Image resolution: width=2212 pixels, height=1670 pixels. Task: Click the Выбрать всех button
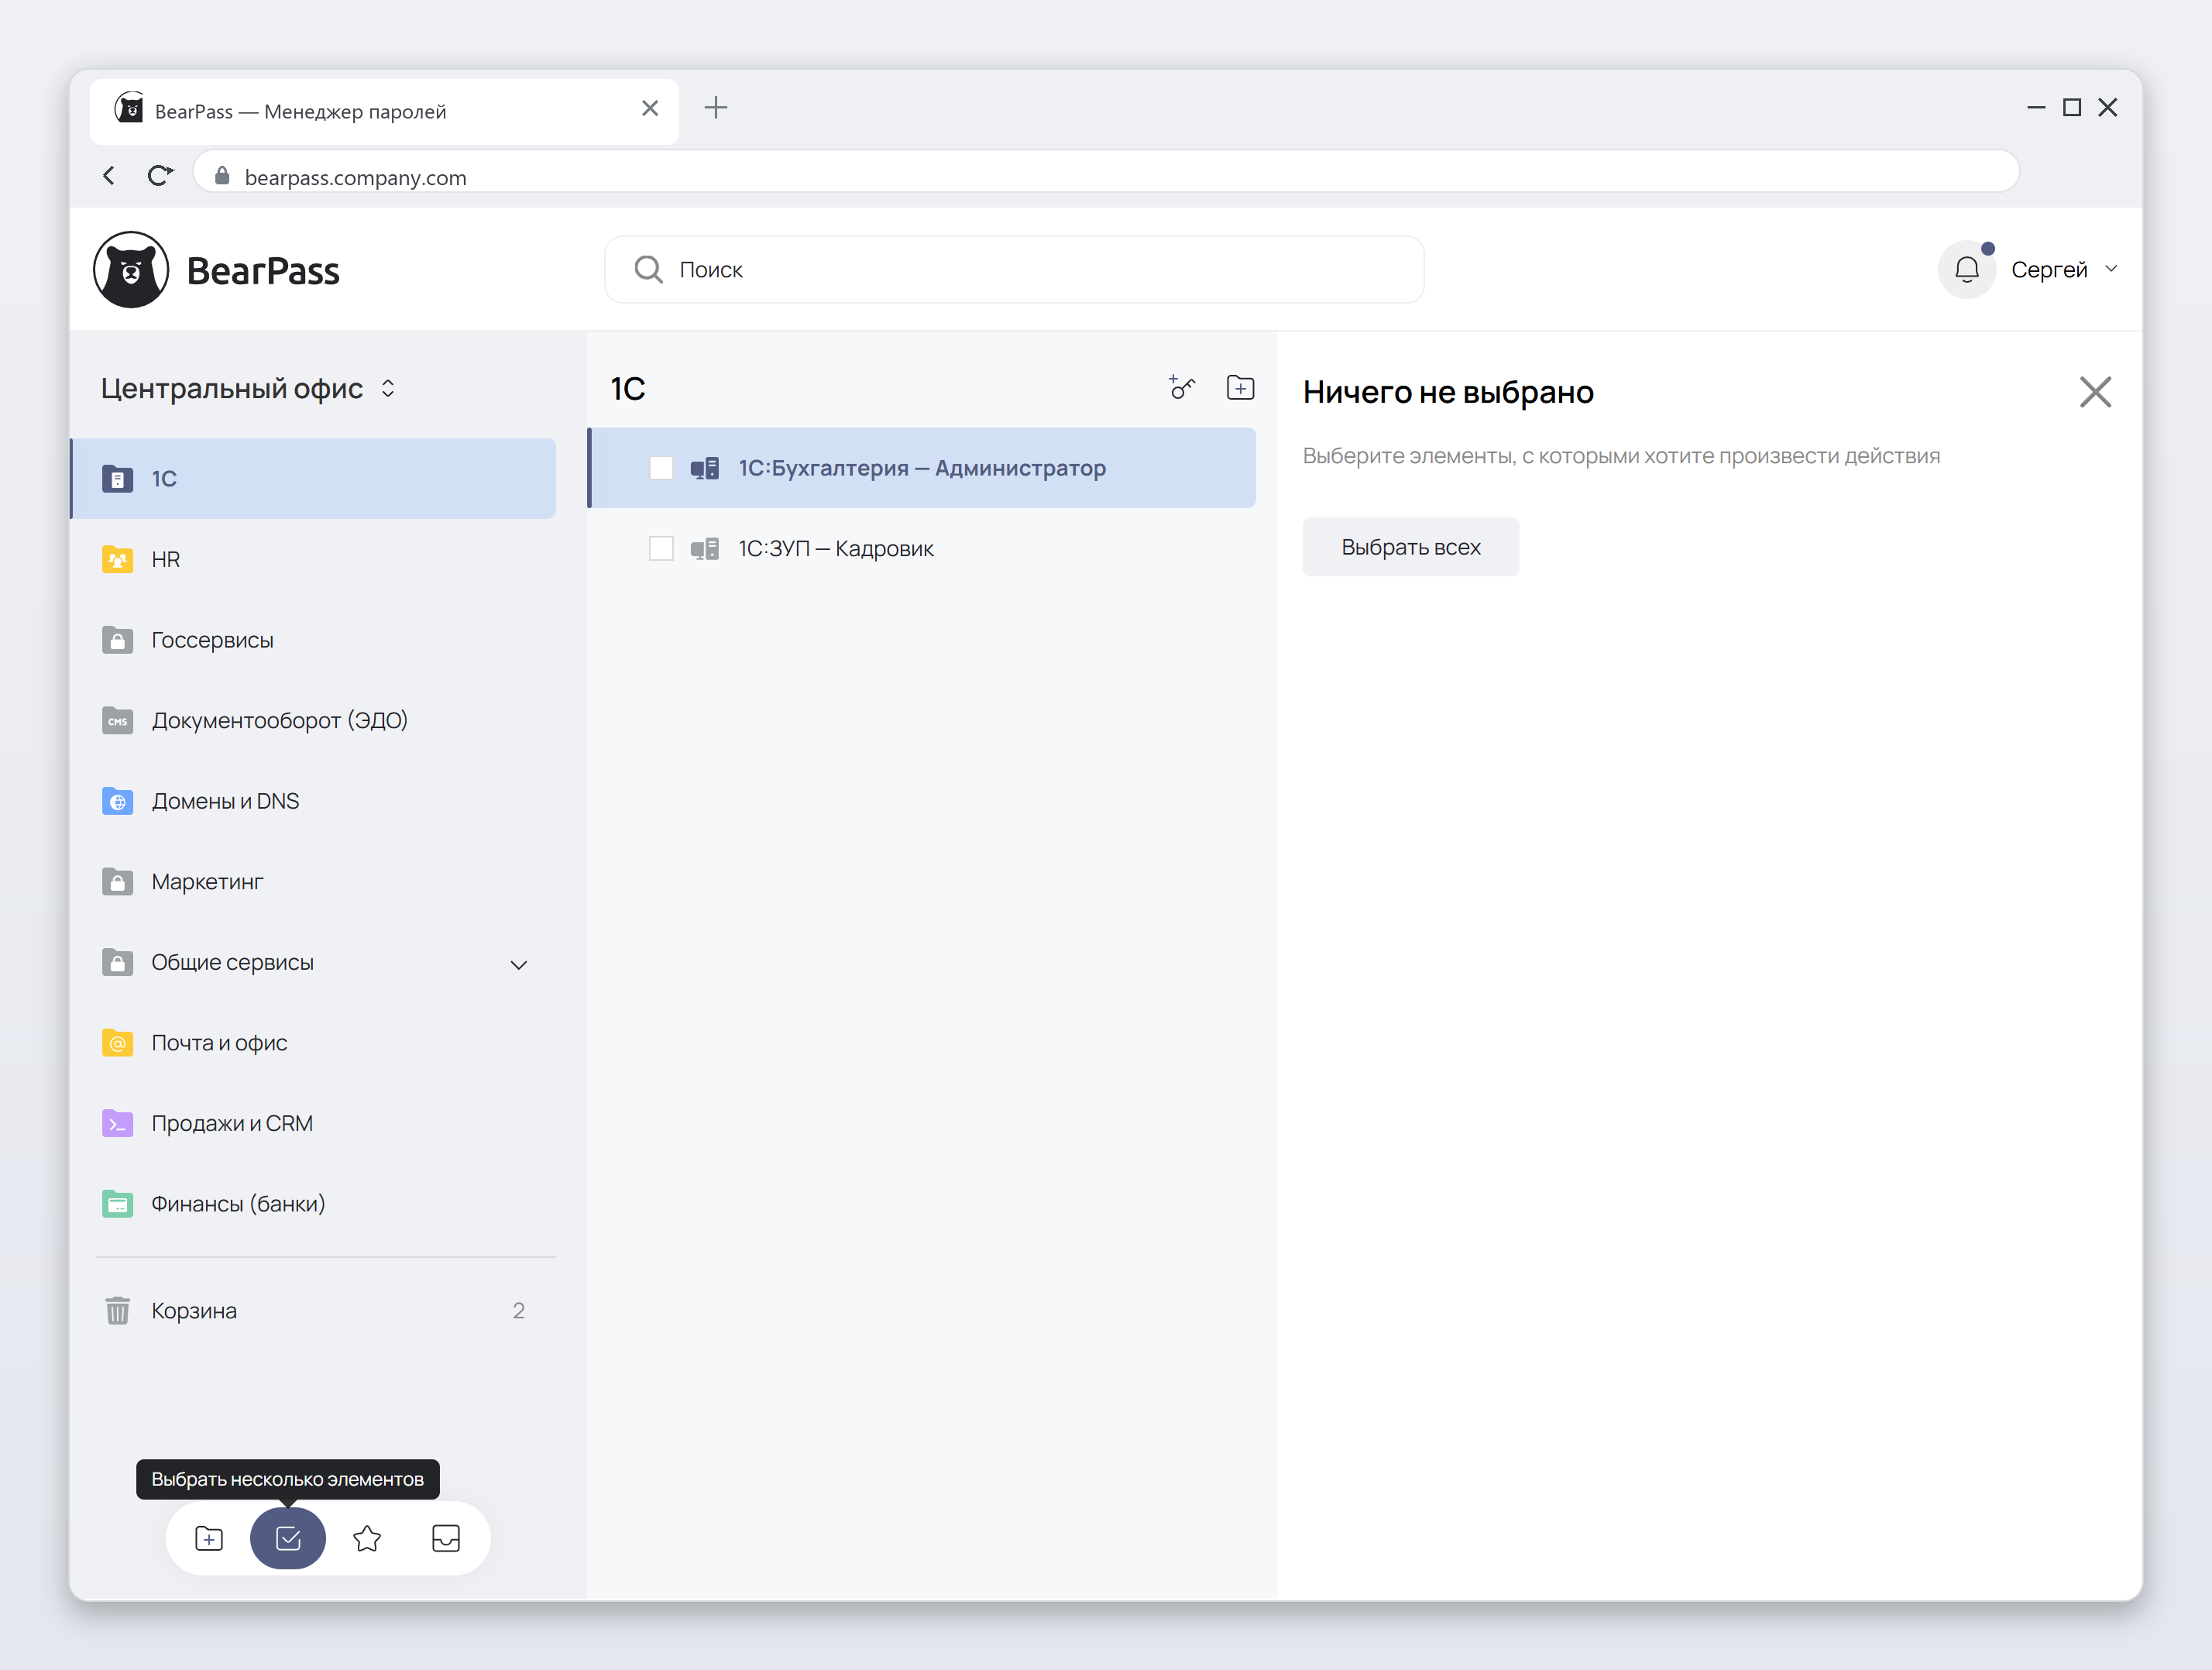(1410, 547)
